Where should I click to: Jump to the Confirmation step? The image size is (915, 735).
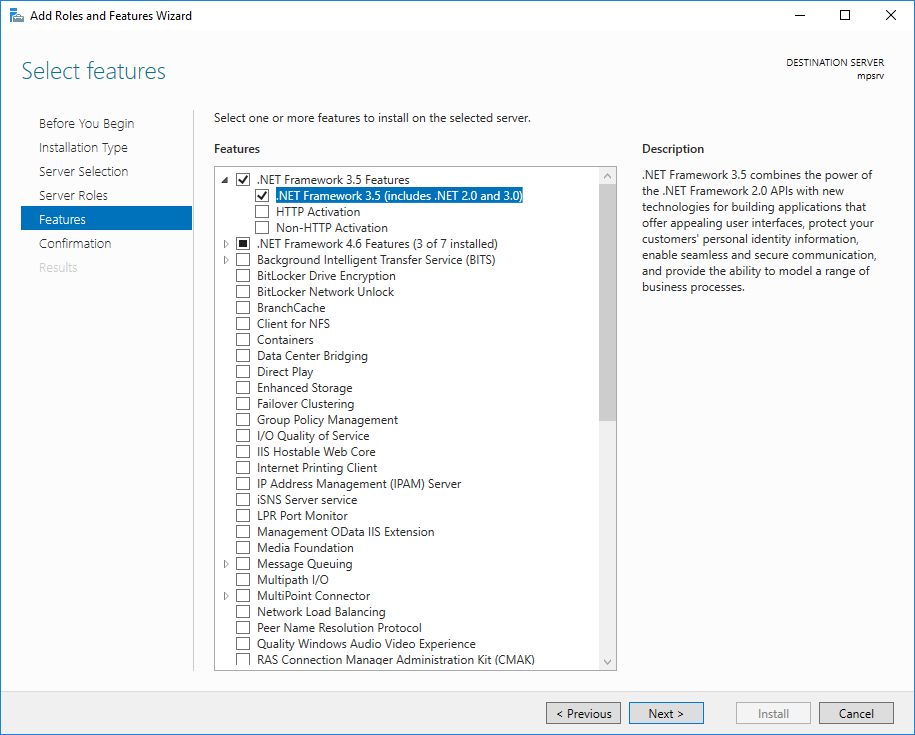tap(75, 243)
